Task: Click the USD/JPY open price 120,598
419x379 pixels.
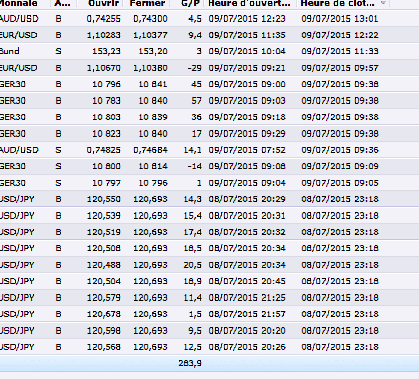Action: point(104,331)
